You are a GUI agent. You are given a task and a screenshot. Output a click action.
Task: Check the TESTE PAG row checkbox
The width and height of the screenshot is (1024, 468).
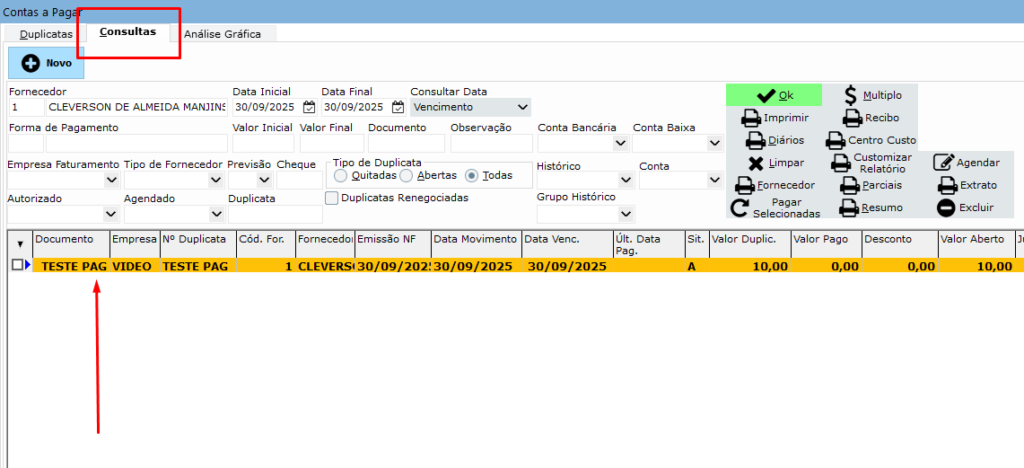pyautogui.click(x=16, y=265)
